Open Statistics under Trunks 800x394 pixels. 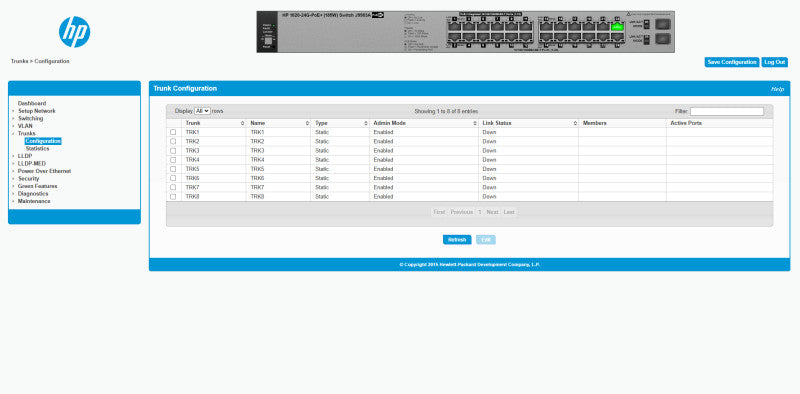(37, 149)
